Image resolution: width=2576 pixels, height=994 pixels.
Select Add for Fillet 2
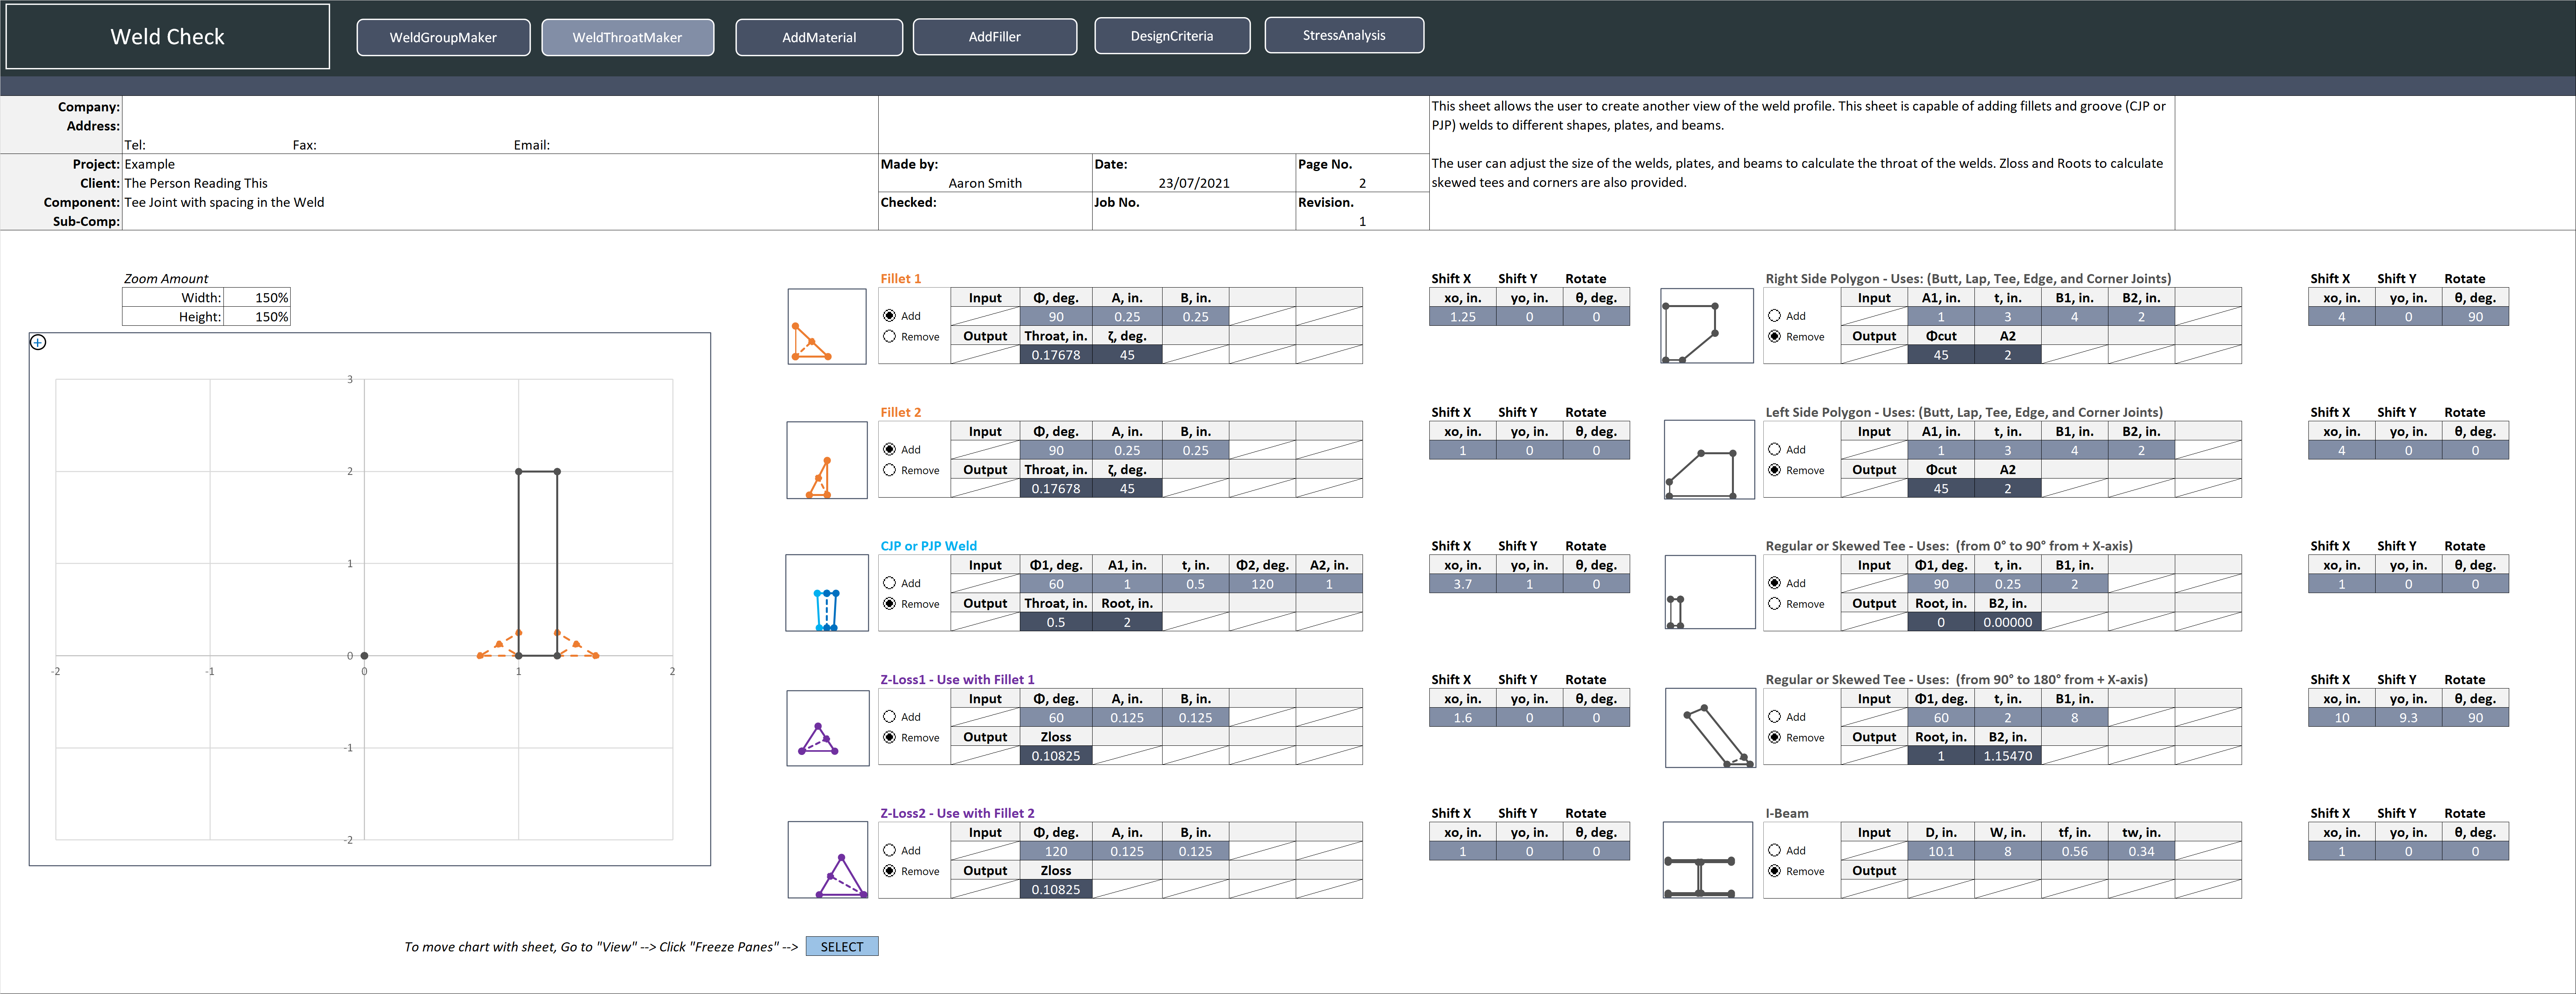coord(889,450)
